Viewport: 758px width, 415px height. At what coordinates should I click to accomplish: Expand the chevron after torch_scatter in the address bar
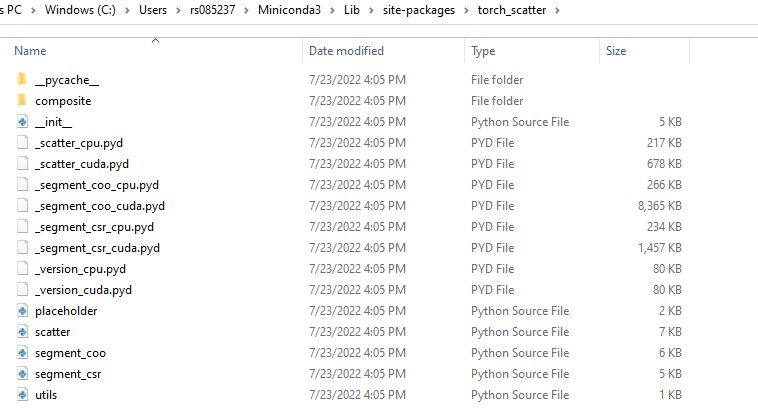tap(557, 11)
